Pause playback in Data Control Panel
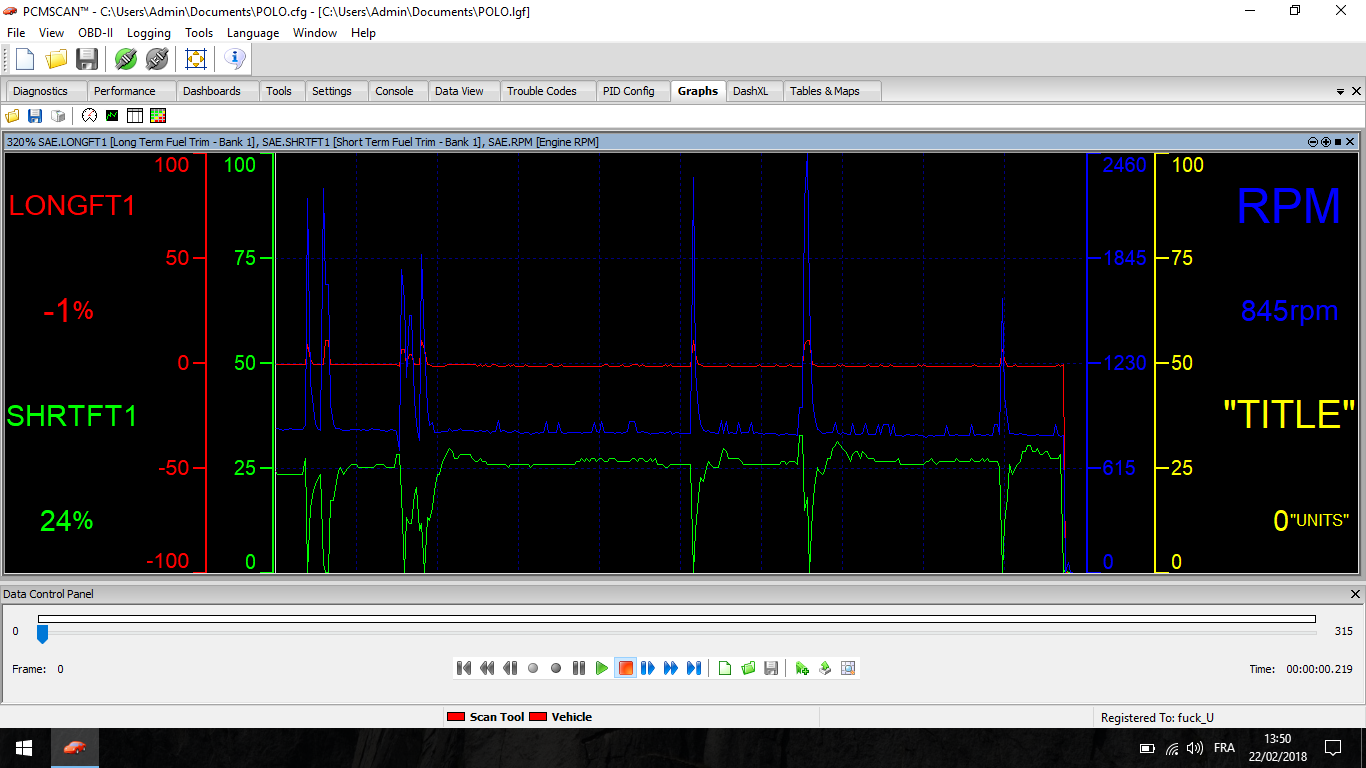 point(579,668)
